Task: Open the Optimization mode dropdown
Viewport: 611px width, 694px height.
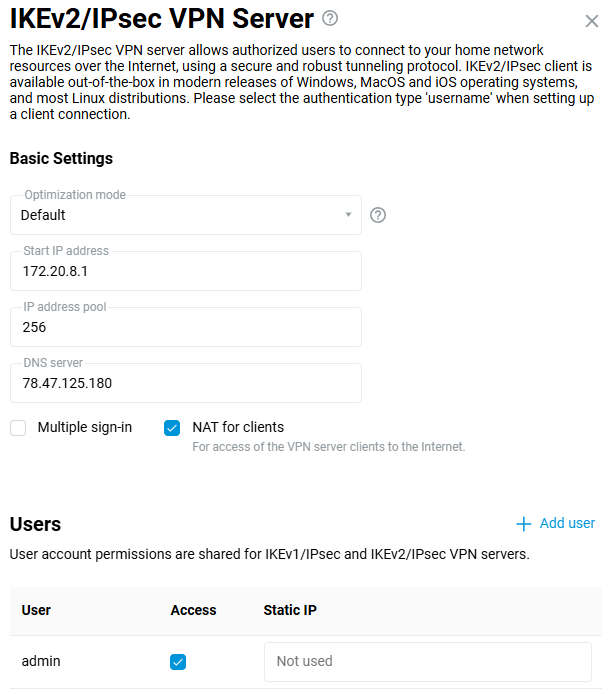Action: [x=185, y=215]
